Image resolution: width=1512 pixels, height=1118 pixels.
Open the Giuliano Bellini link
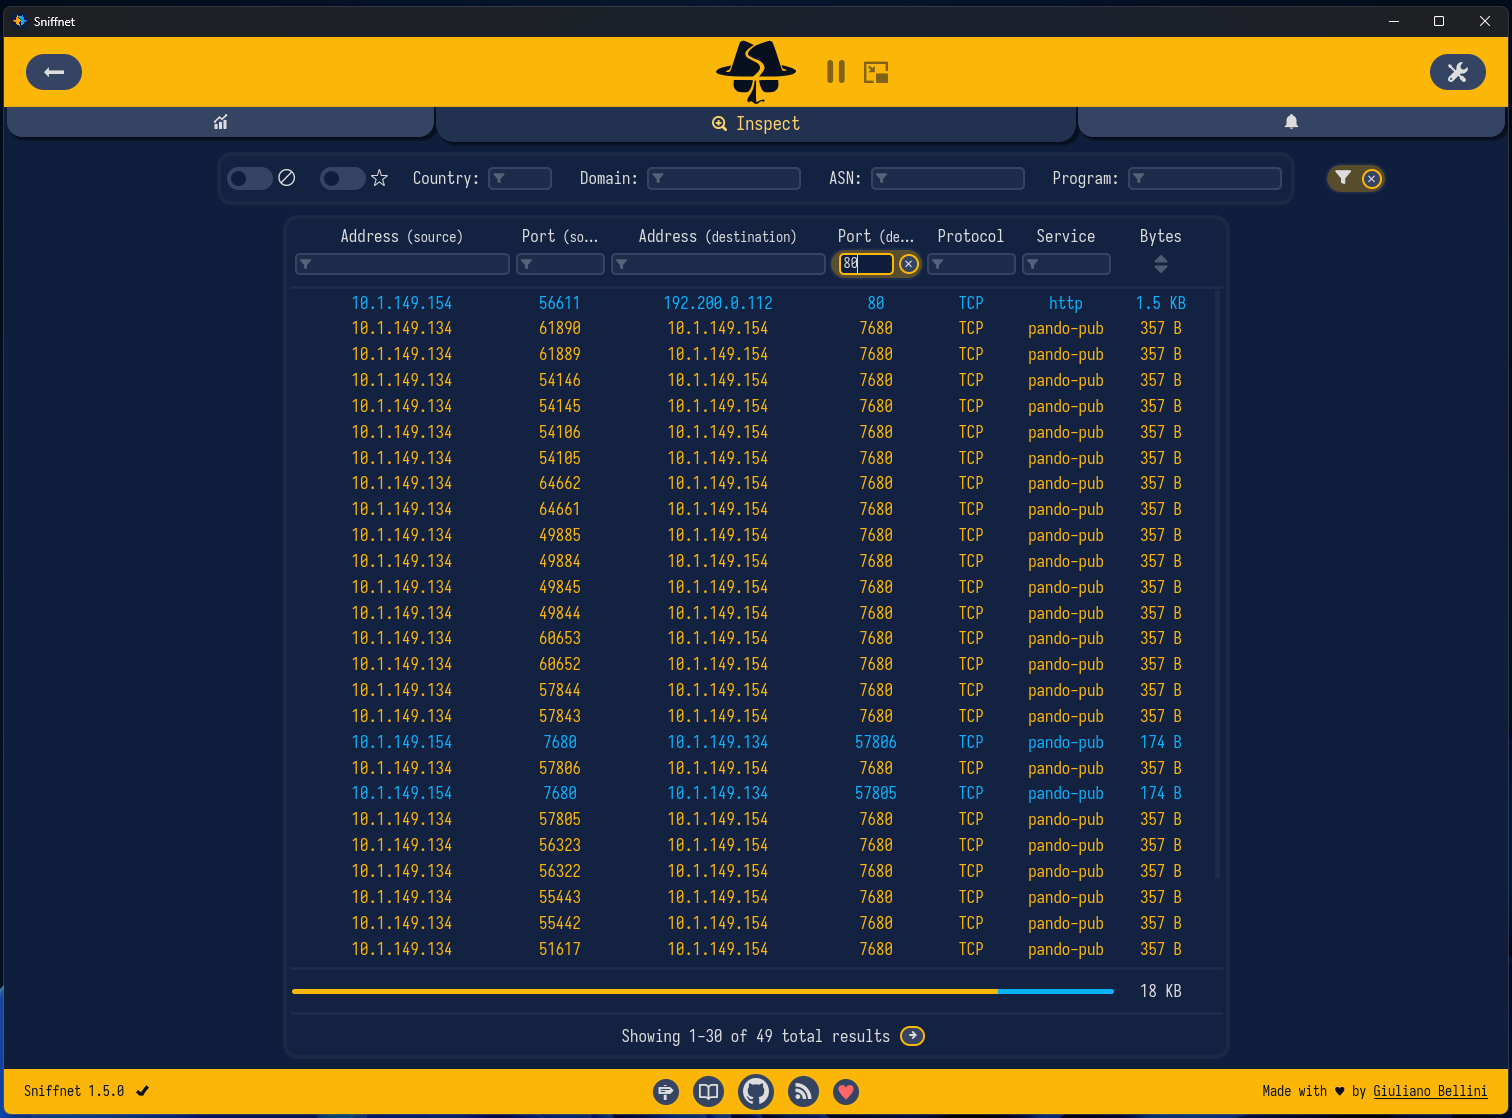1430,1091
